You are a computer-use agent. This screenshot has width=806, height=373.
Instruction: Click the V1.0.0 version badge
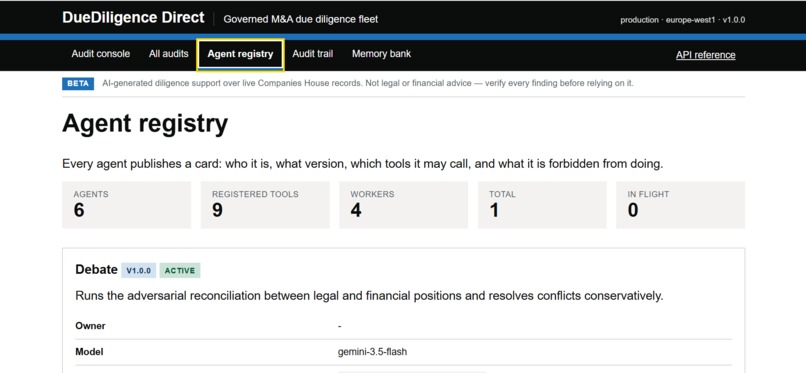click(x=139, y=271)
